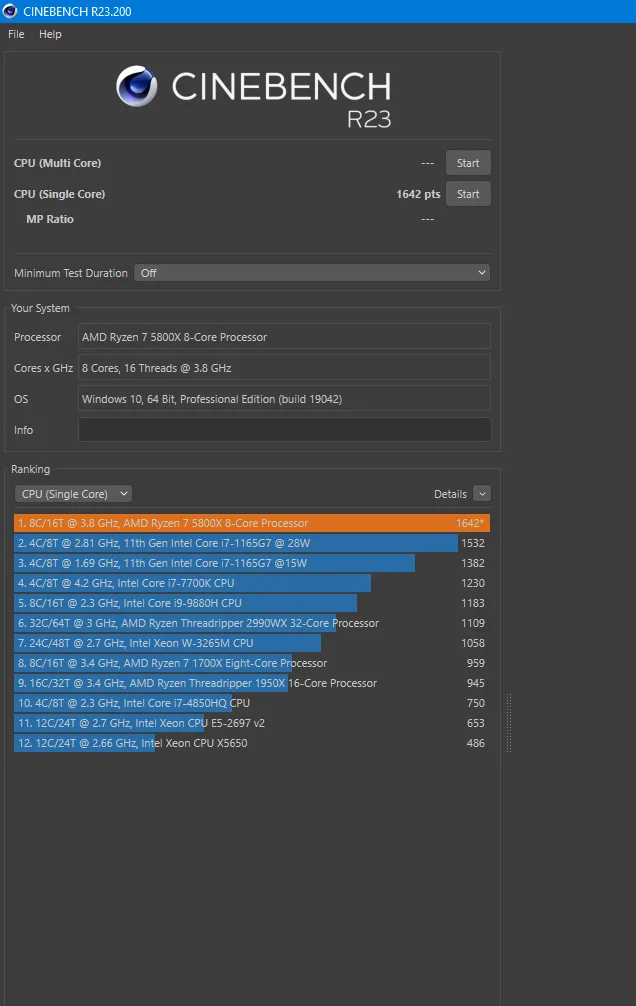Click the 486 score value

coord(476,743)
